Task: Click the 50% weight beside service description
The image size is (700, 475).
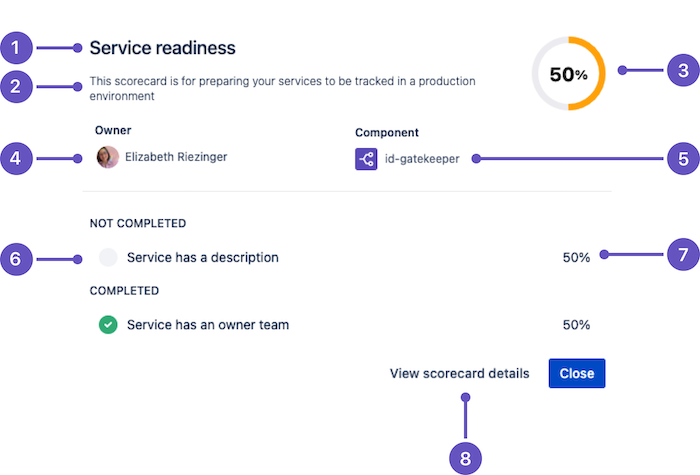Action: (576, 257)
